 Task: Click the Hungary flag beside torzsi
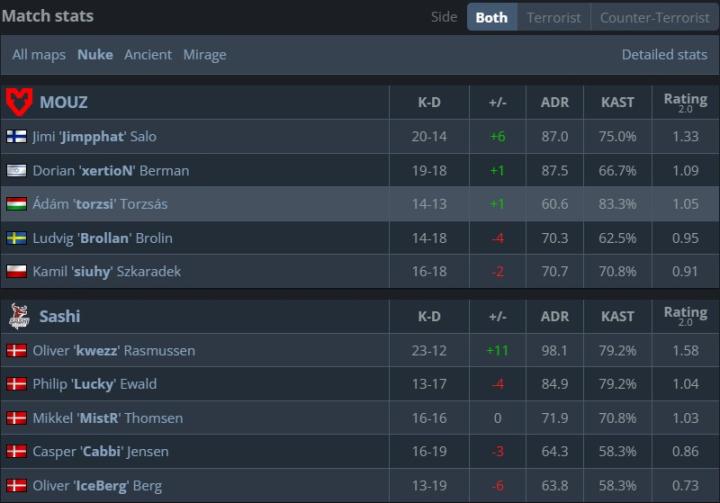tap(17, 205)
